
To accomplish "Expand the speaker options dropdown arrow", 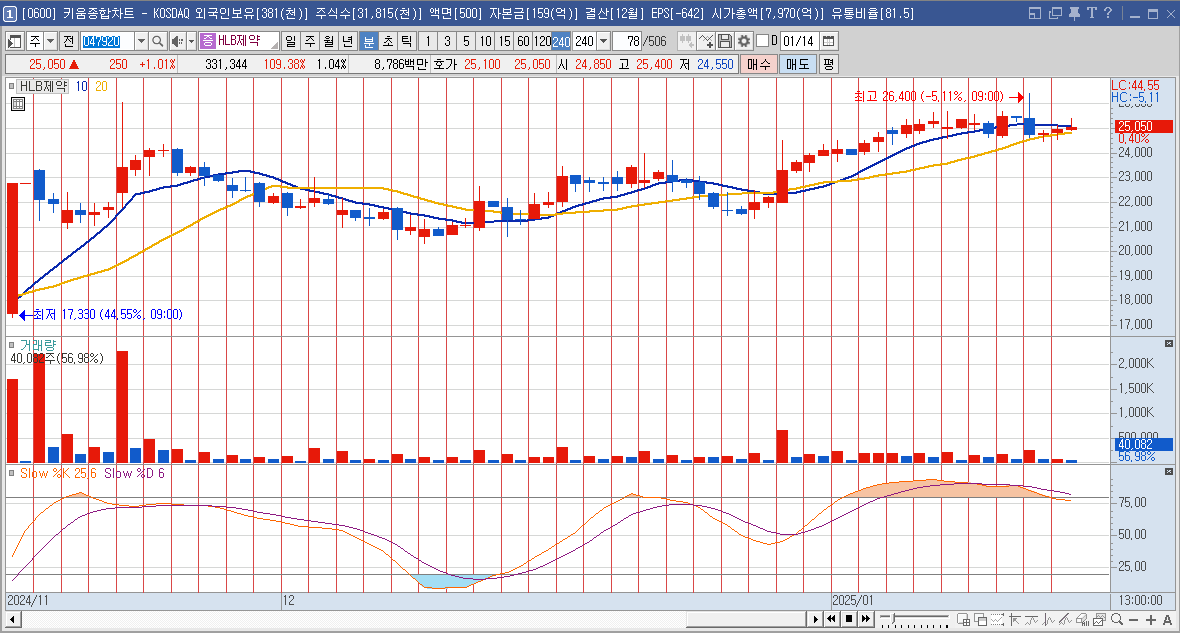I will pos(191,41).
